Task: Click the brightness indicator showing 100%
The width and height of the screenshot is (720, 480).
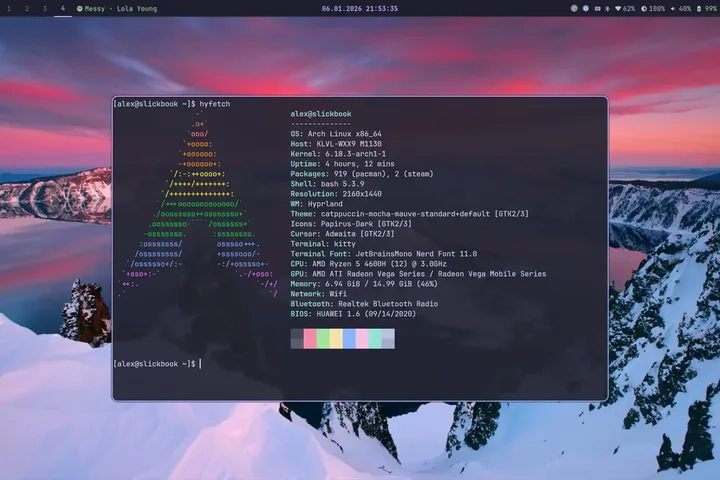Action: [653, 8]
